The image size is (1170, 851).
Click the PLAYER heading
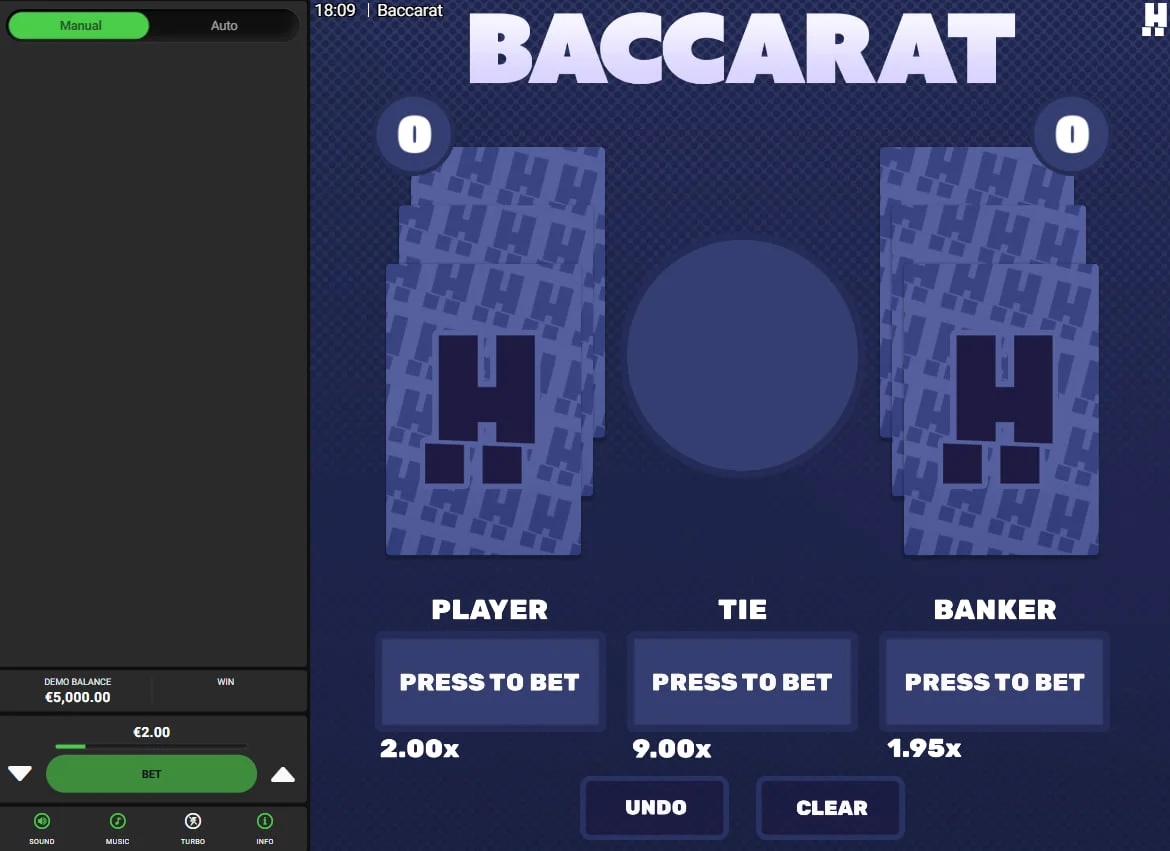489,610
